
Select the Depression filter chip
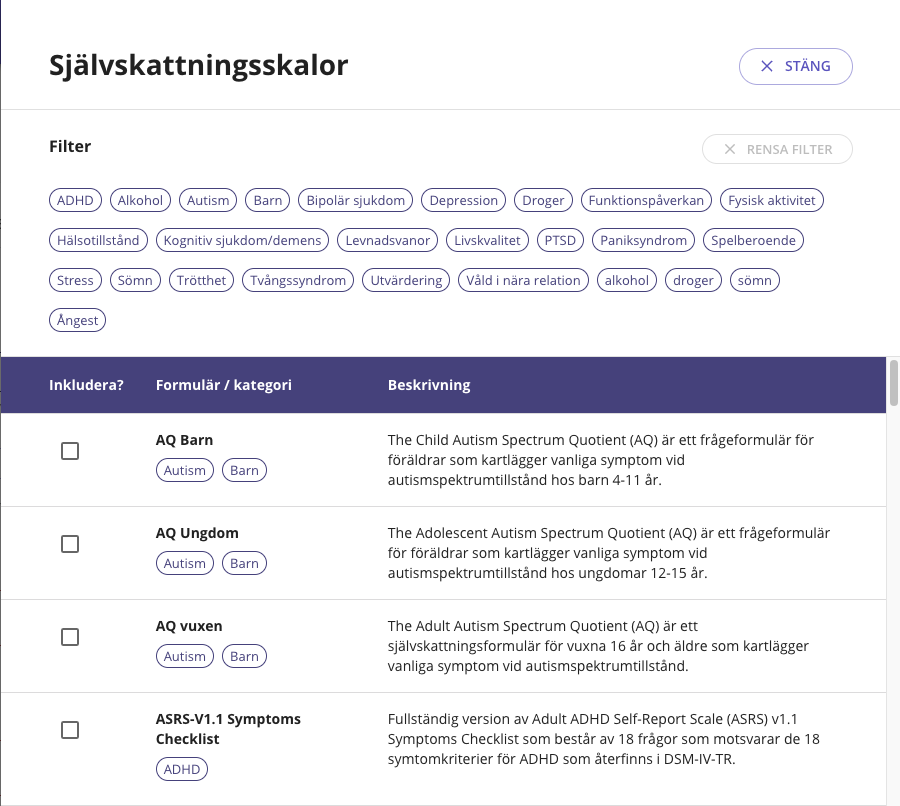tap(463, 200)
